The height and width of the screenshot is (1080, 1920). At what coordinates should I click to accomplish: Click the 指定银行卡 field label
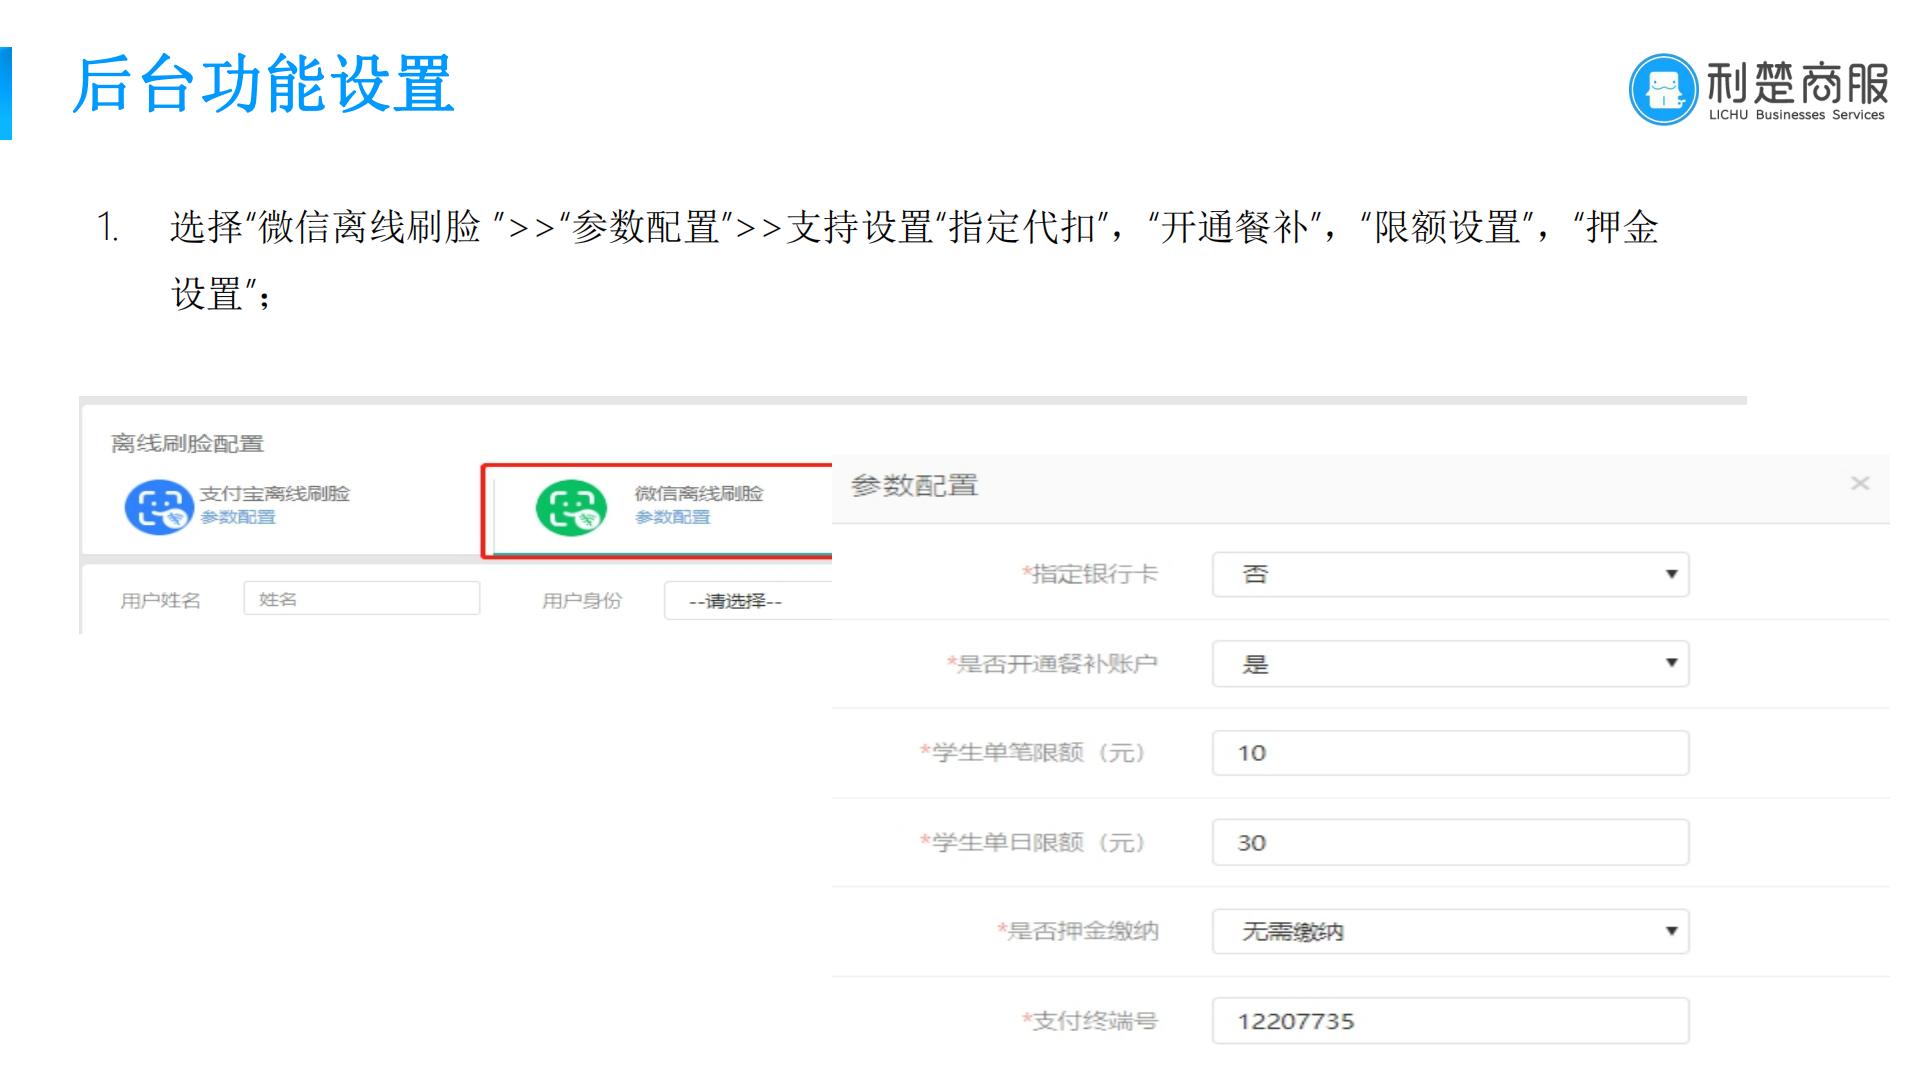click(1089, 574)
